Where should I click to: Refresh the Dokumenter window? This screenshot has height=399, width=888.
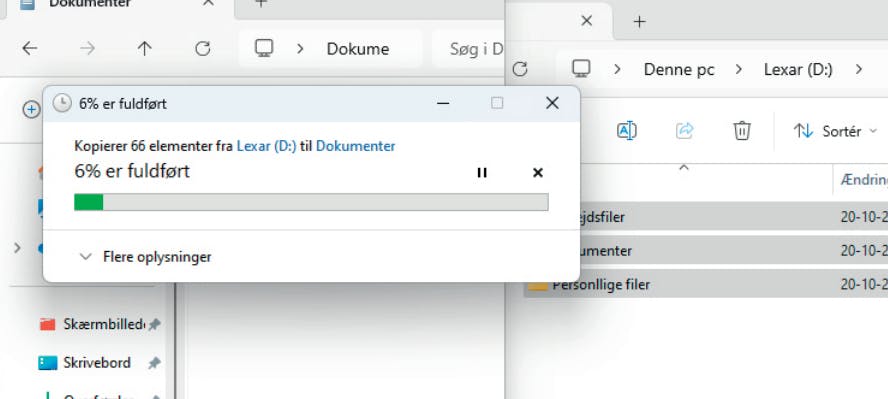pos(203,49)
